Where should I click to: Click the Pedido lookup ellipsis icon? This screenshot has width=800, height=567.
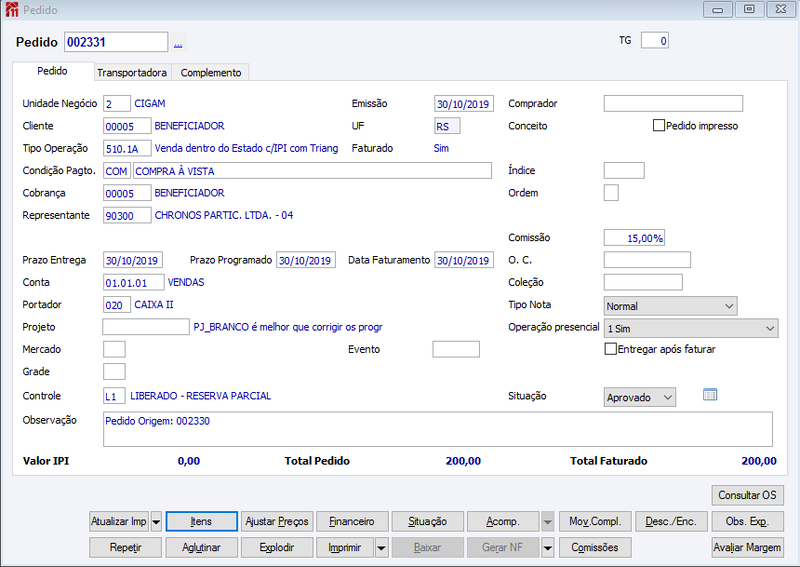[178, 43]
